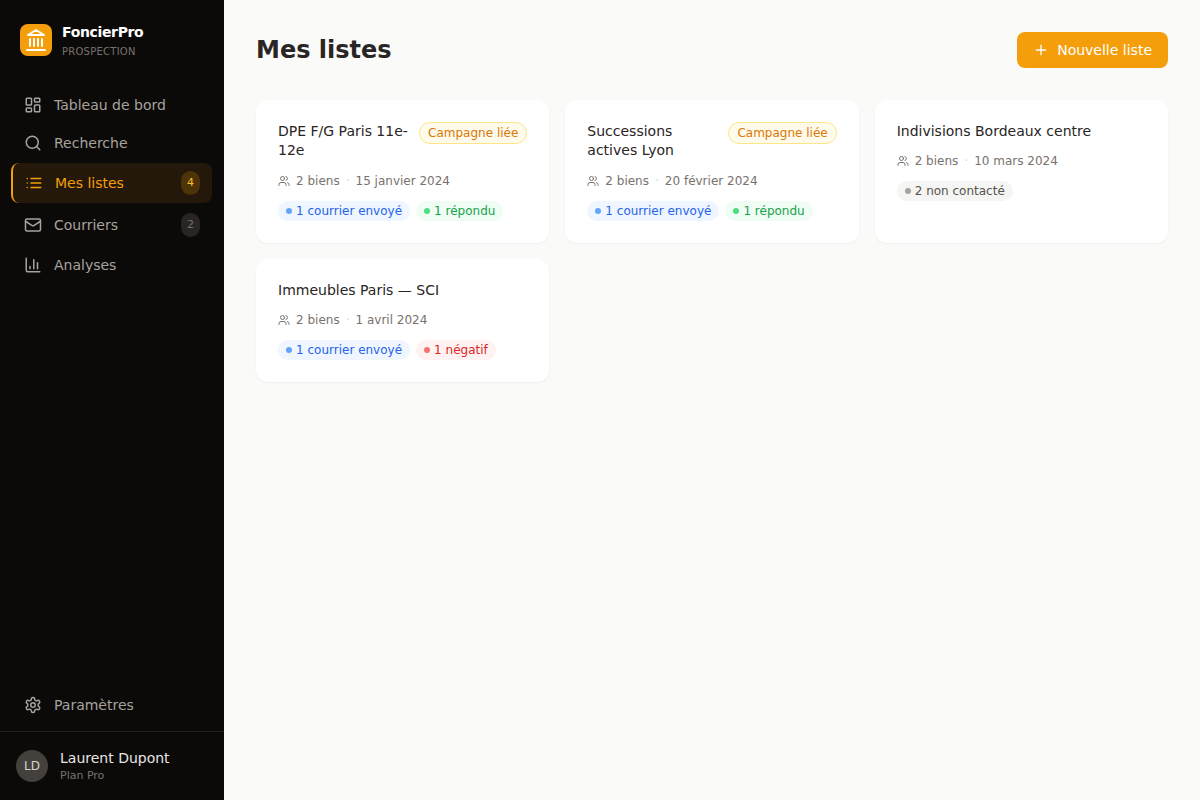Click '1 courrier envoyé' tag on Immeubles Paris card
Screen dimensions: 1200x800
pyautogui.click(x=344, y=350)
